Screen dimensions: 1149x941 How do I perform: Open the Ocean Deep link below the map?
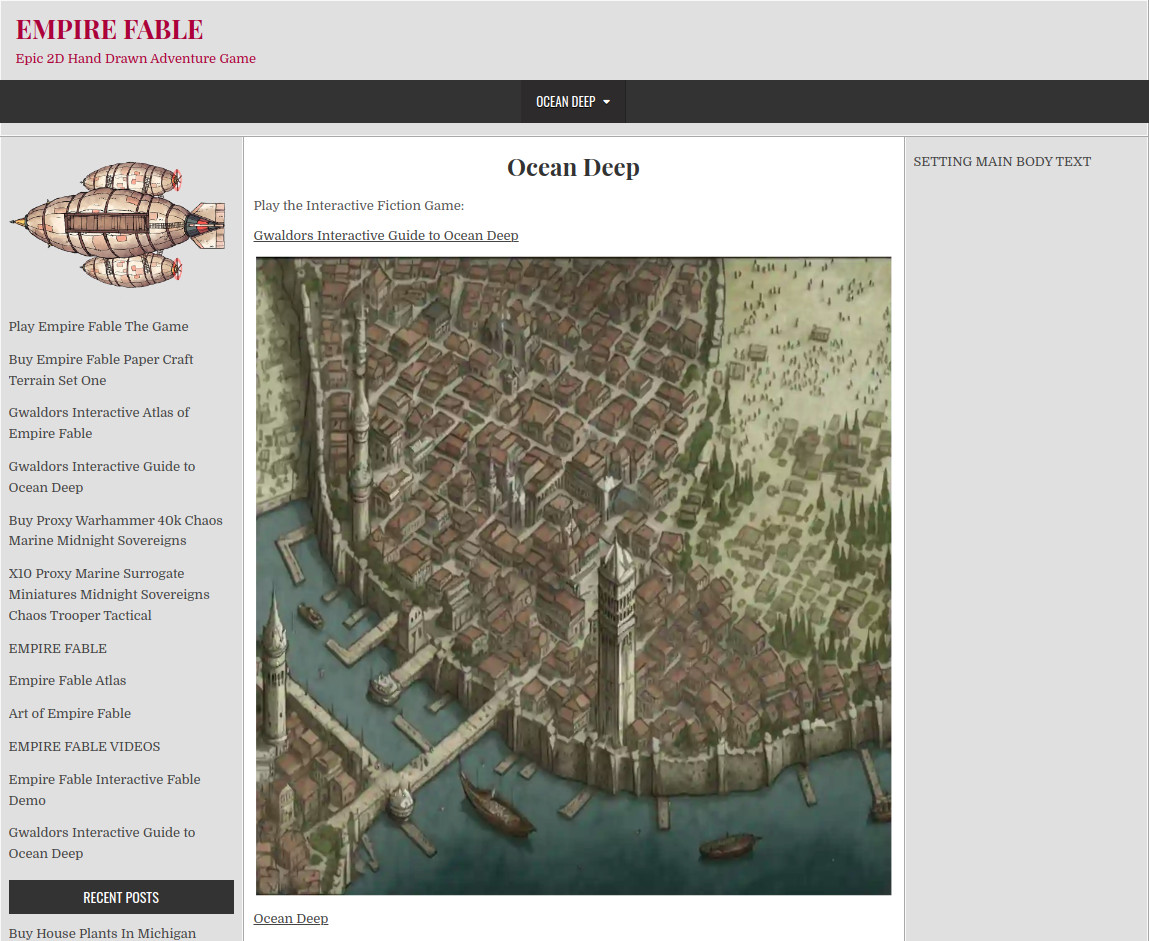290,918
